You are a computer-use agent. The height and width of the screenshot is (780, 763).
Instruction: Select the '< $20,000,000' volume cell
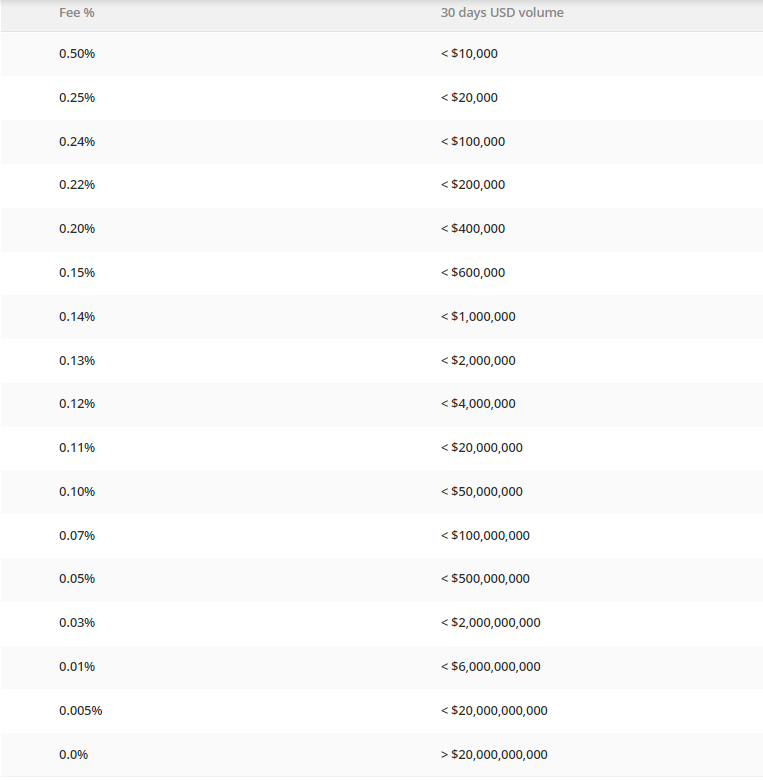pyautogui.click(x=481, y=448)
